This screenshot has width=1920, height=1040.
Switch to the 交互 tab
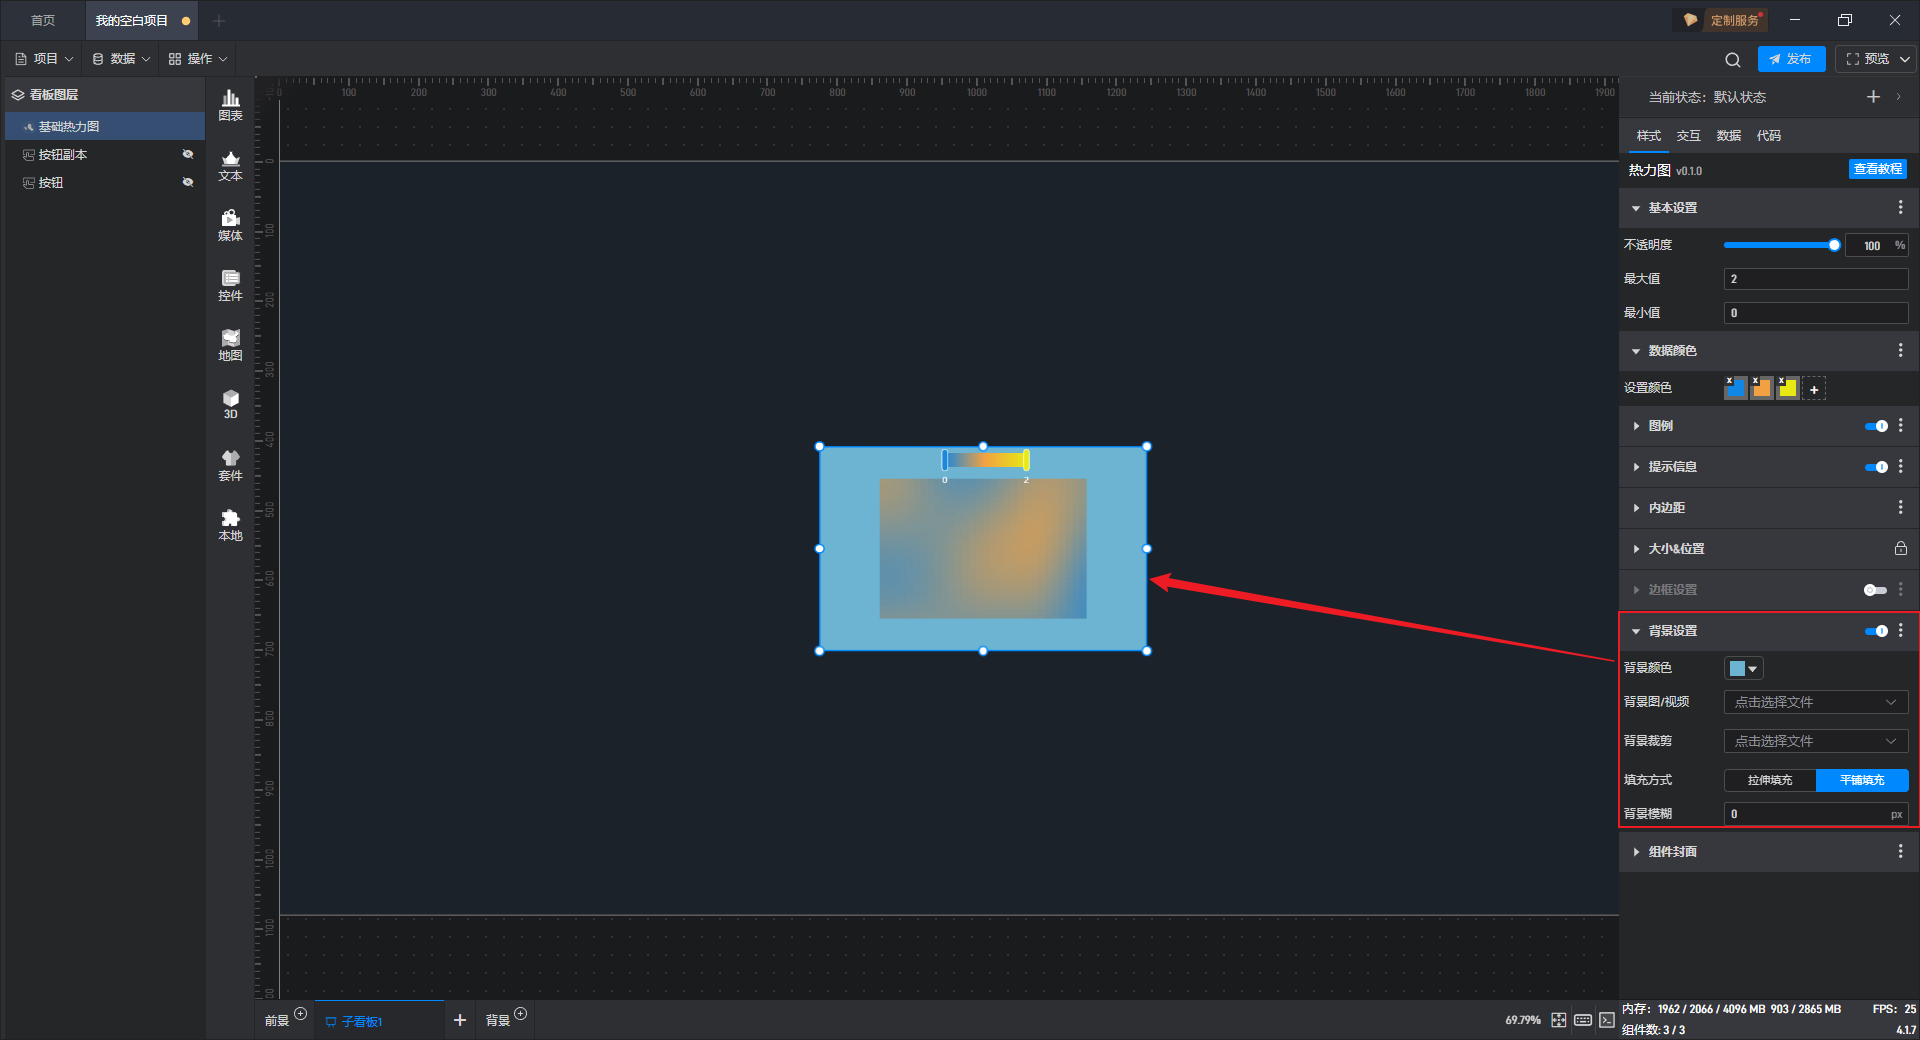[1689, 136]
